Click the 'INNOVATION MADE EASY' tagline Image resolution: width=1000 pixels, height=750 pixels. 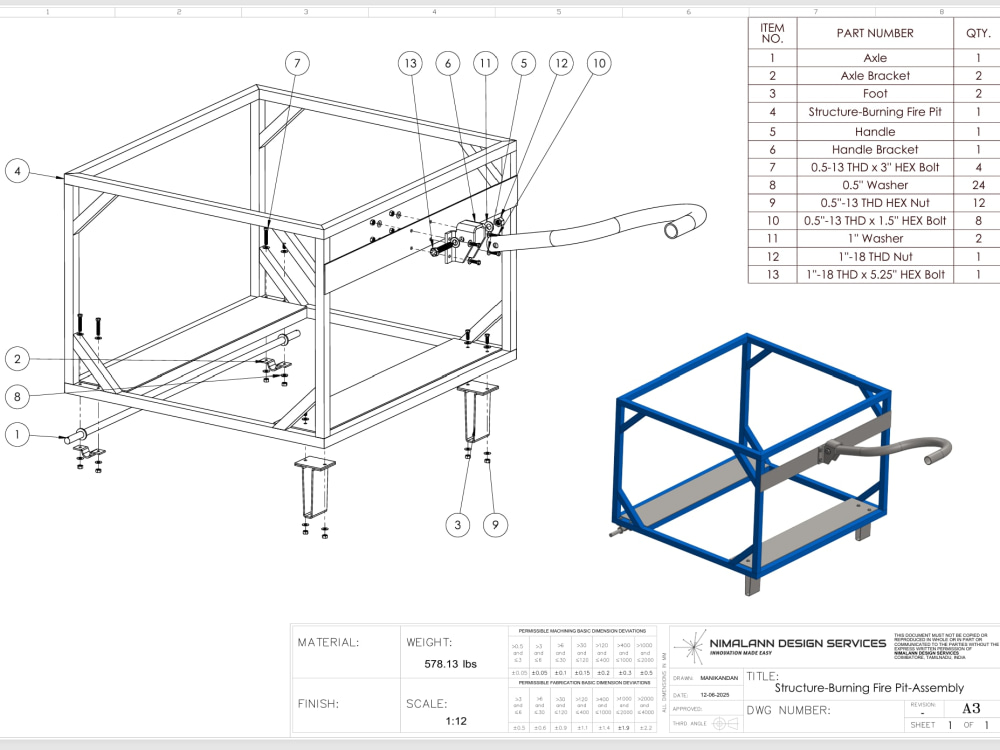click(x=740, y=653)
